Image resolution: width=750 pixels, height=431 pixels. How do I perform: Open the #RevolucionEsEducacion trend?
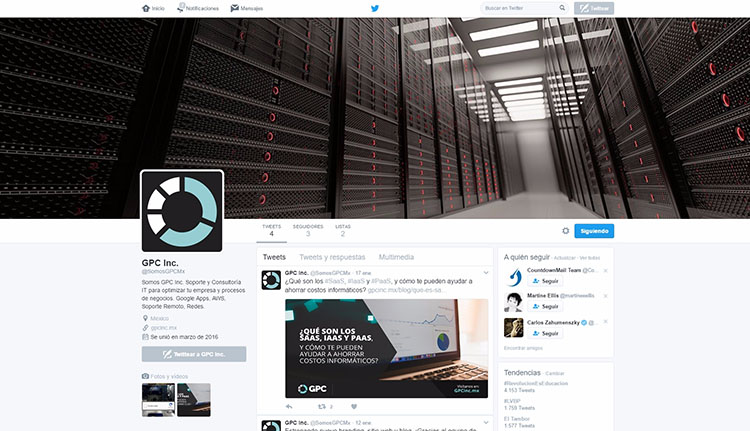click(536, 383)
